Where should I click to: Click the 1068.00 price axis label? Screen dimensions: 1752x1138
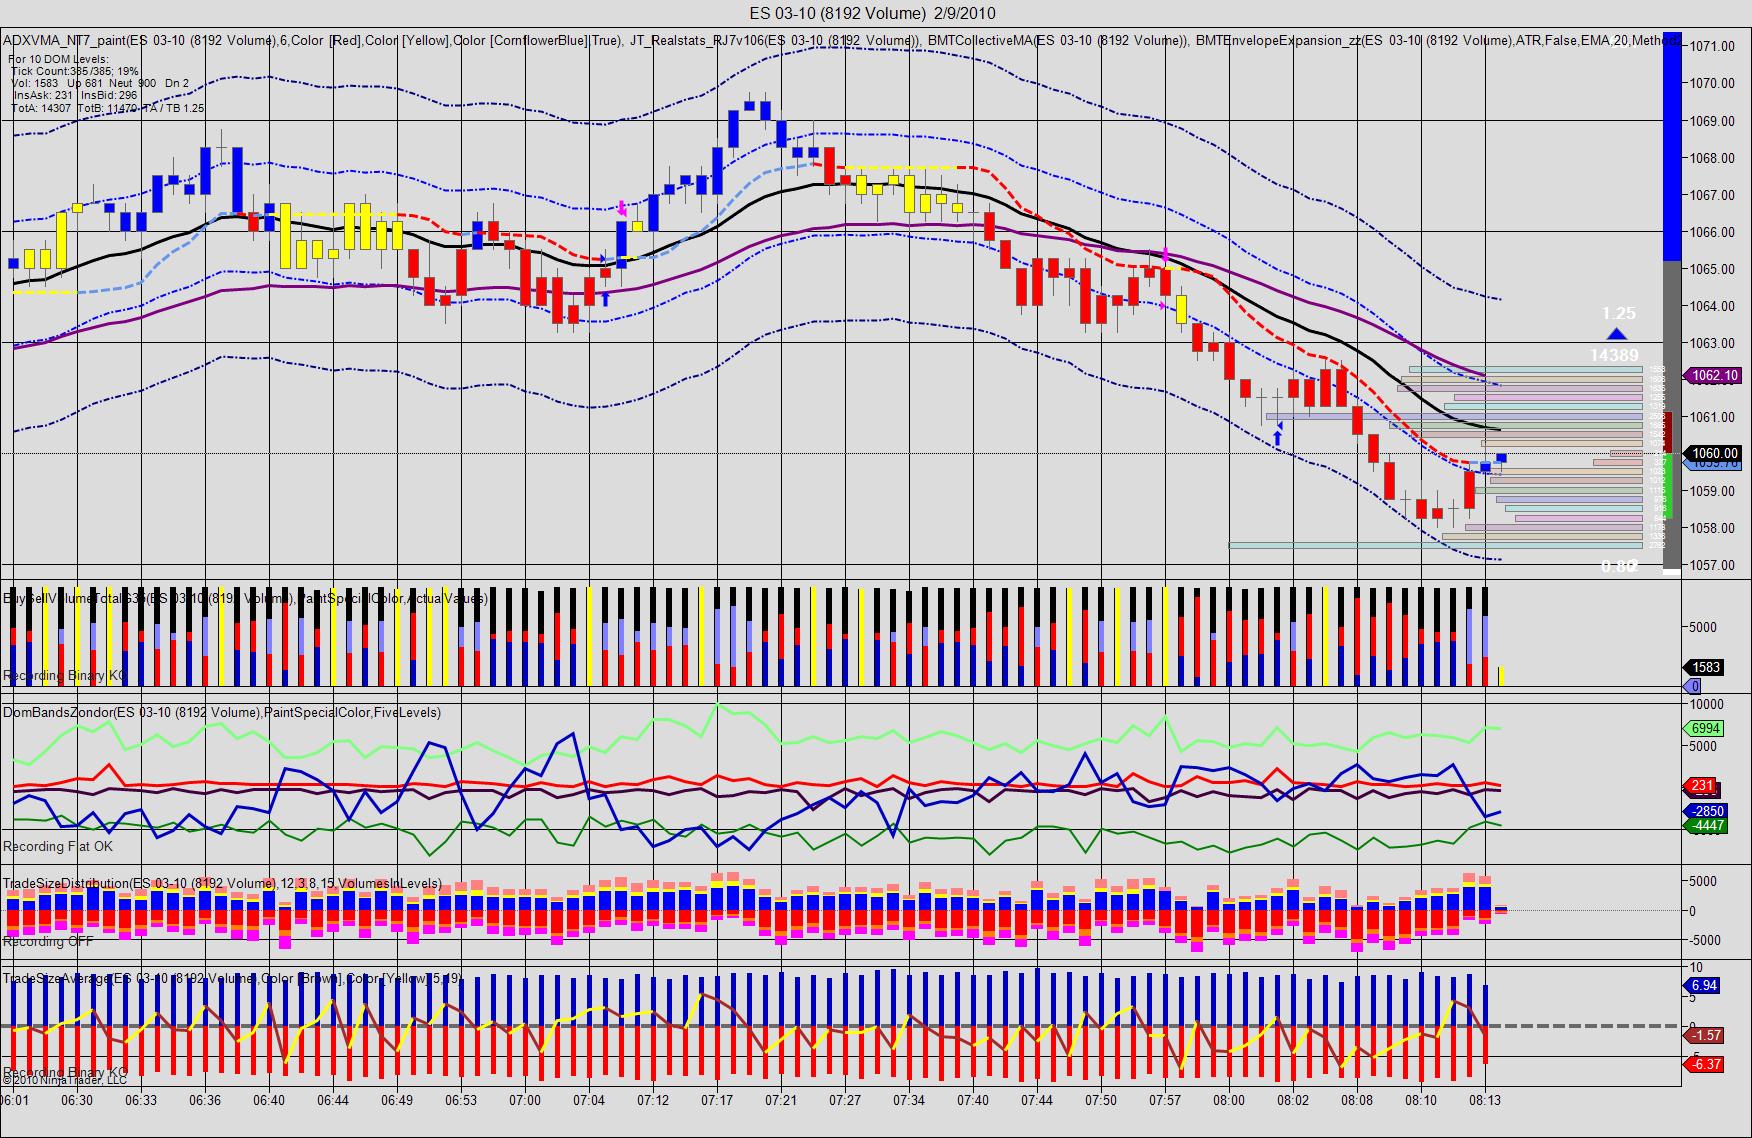(1713, 158)
